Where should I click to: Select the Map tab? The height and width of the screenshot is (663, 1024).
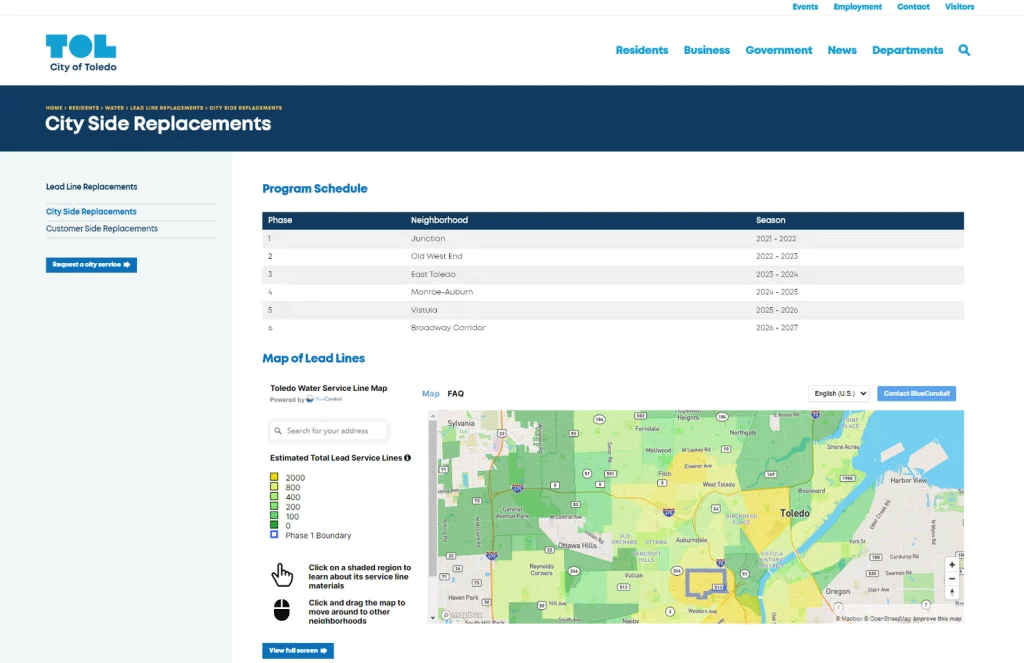(430, 394)
